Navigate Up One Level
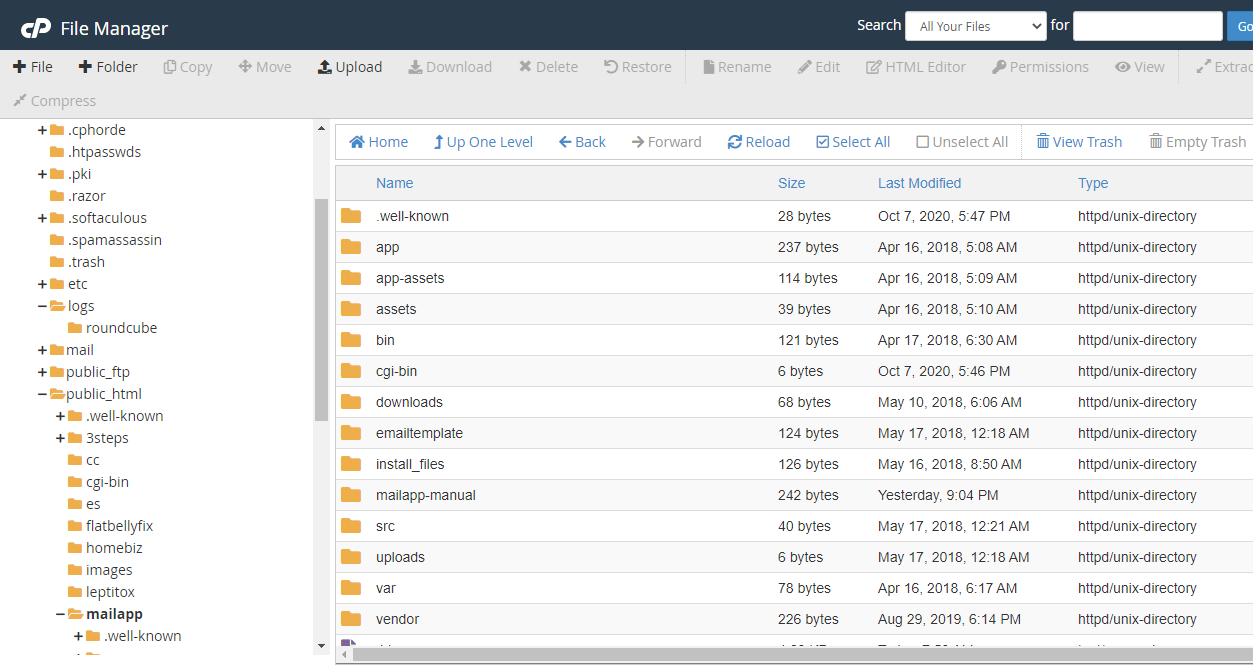Image resolution: width=1253 pixels, height=665 pixels. click(x=483, y=142)
